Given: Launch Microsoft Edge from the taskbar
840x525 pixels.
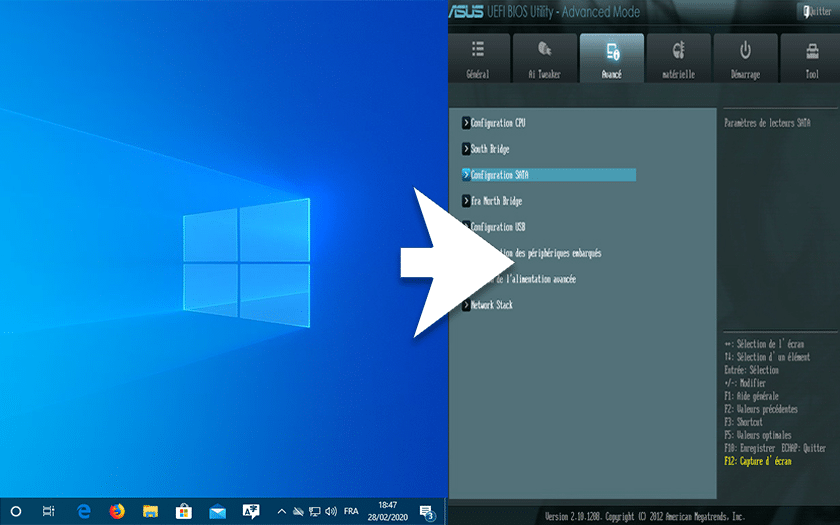Looking at the screenshot, I should [84, 512].
